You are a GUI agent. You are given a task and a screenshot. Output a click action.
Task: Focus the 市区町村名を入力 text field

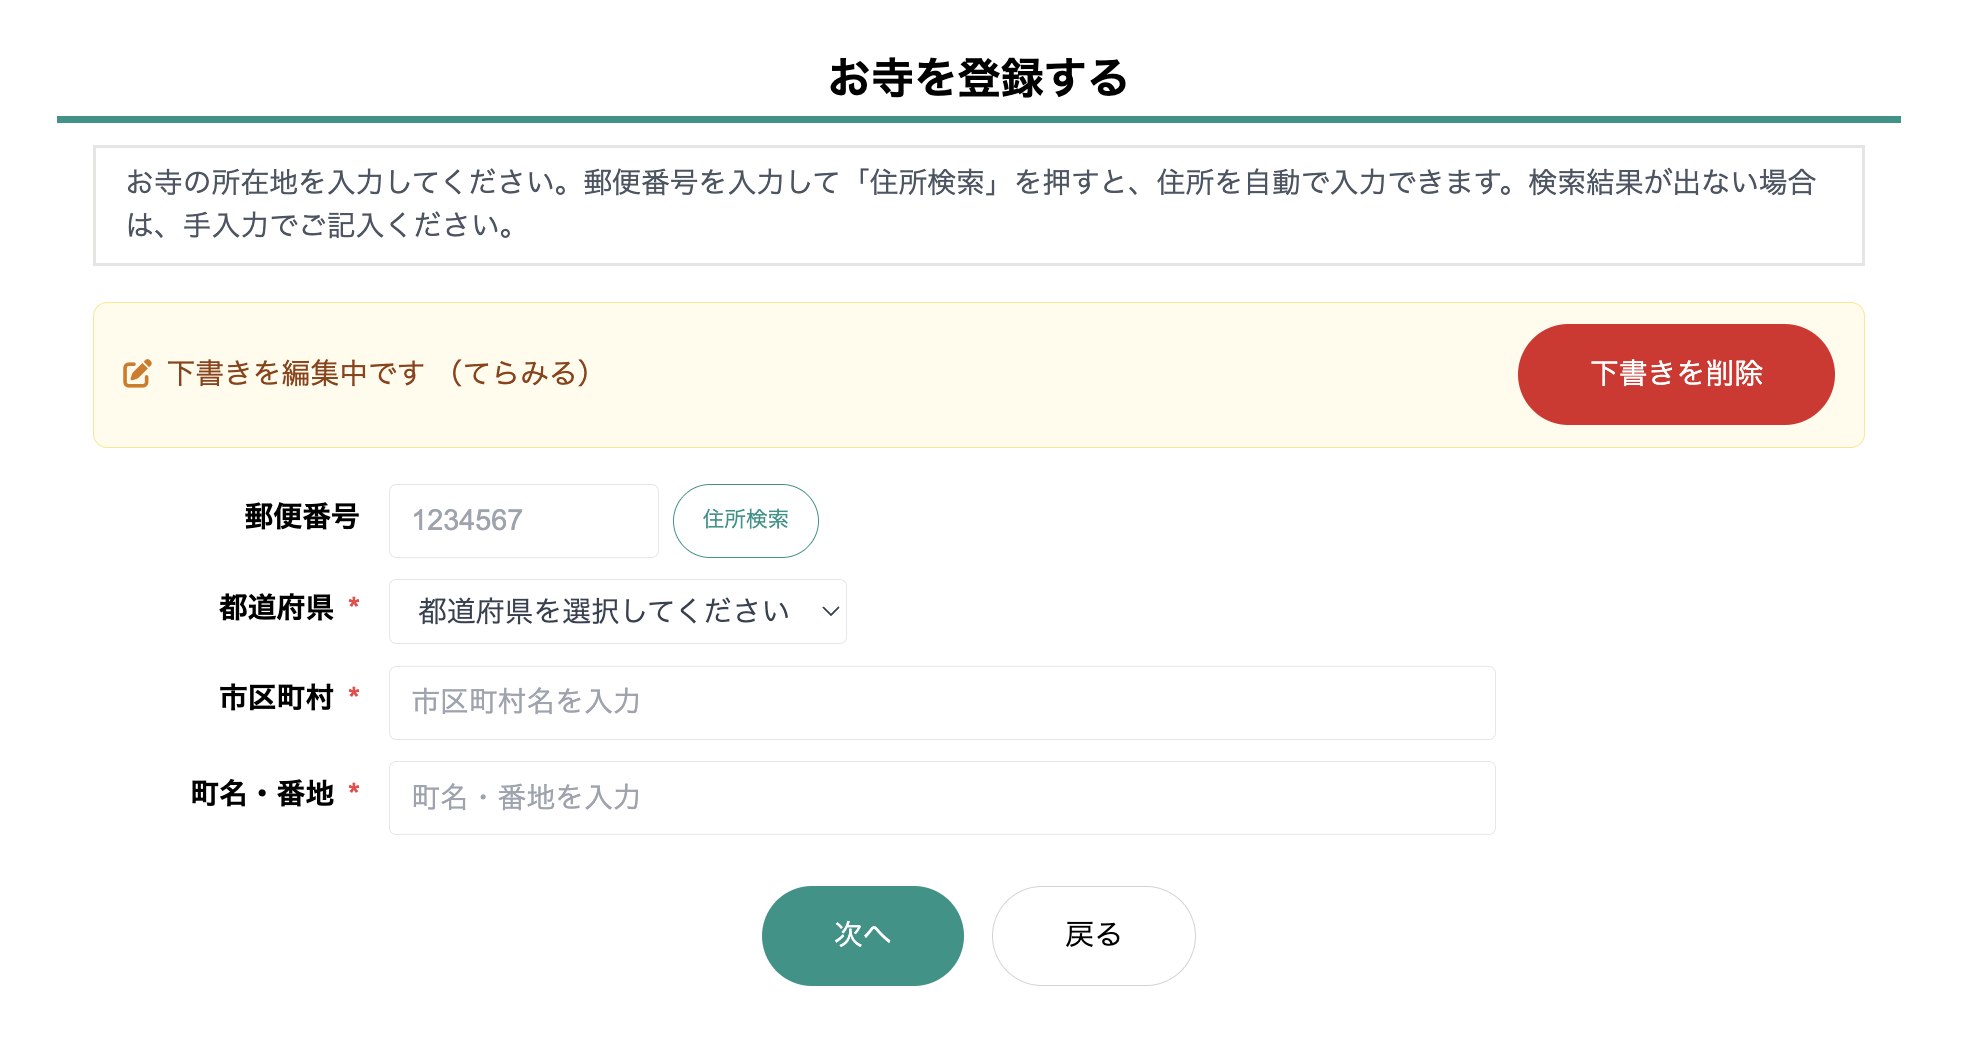point(942,703)
